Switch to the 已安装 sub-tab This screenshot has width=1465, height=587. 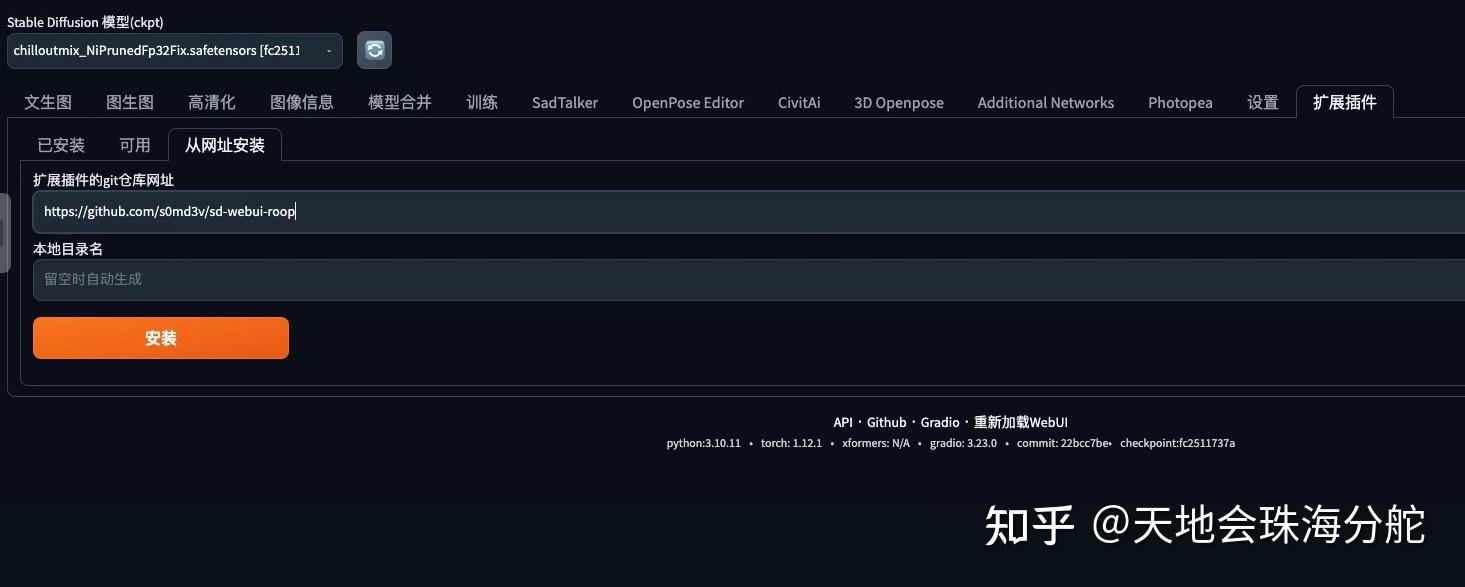(x=60, y=144)
